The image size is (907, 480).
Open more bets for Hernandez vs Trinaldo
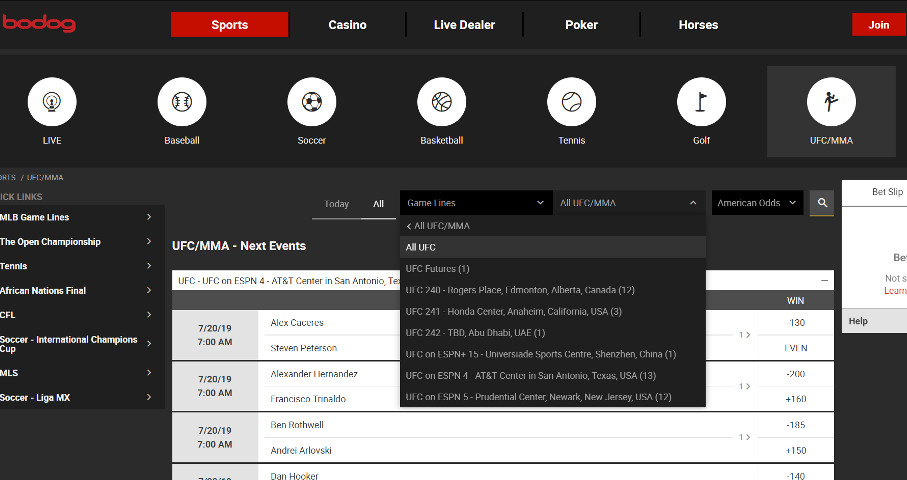[744, 386]
